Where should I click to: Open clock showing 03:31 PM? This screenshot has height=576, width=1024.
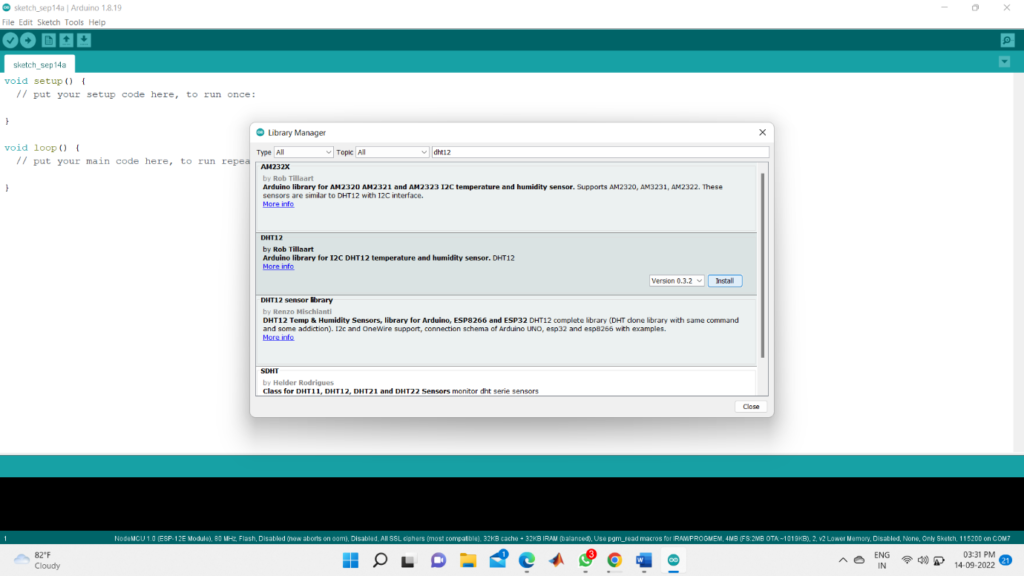pyautogui.click(x=974, y=560)
